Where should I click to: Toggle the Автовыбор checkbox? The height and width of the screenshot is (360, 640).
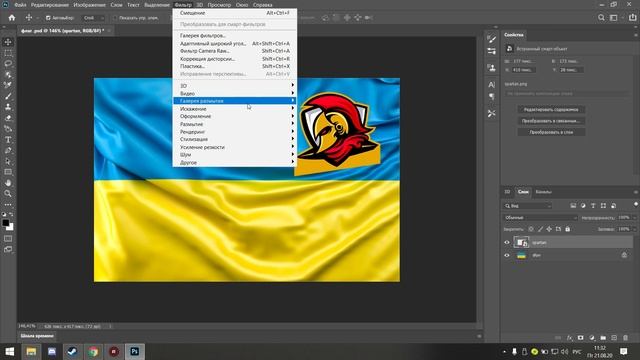point(48,18)
